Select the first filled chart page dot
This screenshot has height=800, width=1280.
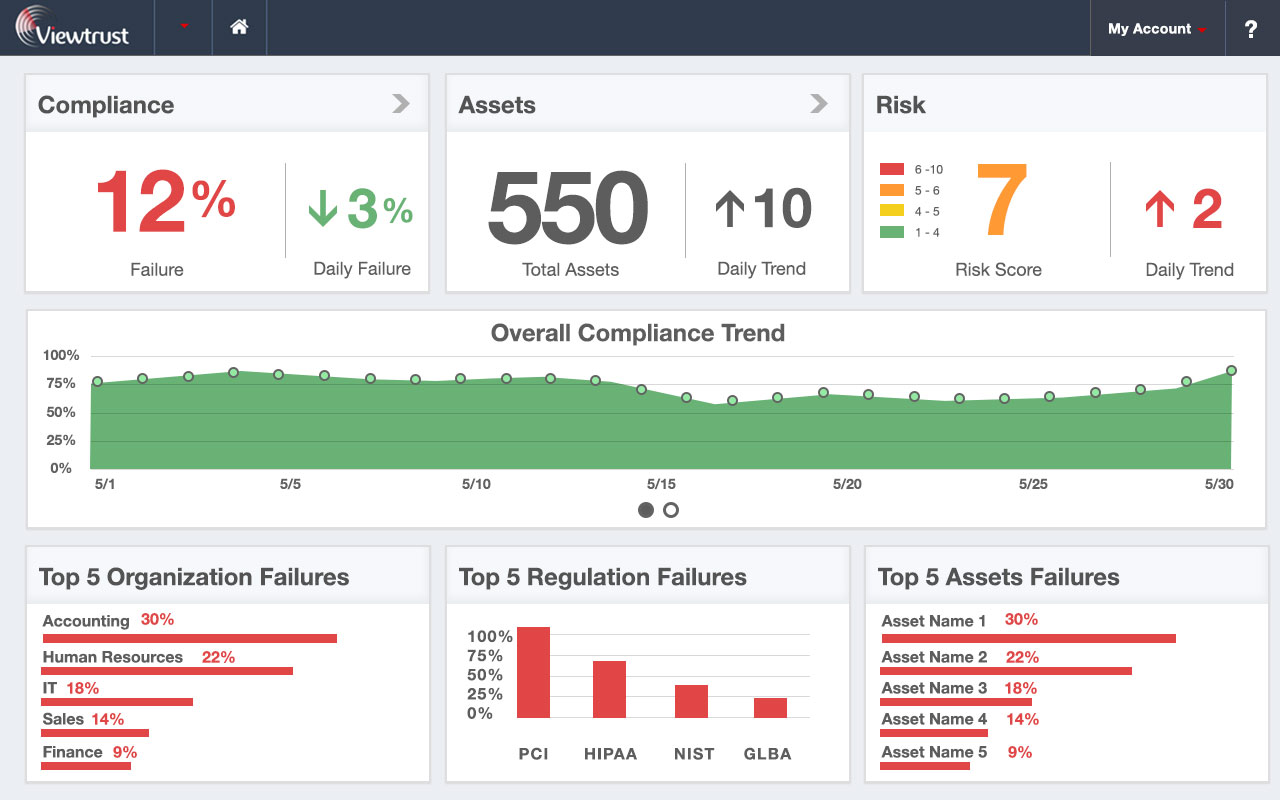point(646,510)
